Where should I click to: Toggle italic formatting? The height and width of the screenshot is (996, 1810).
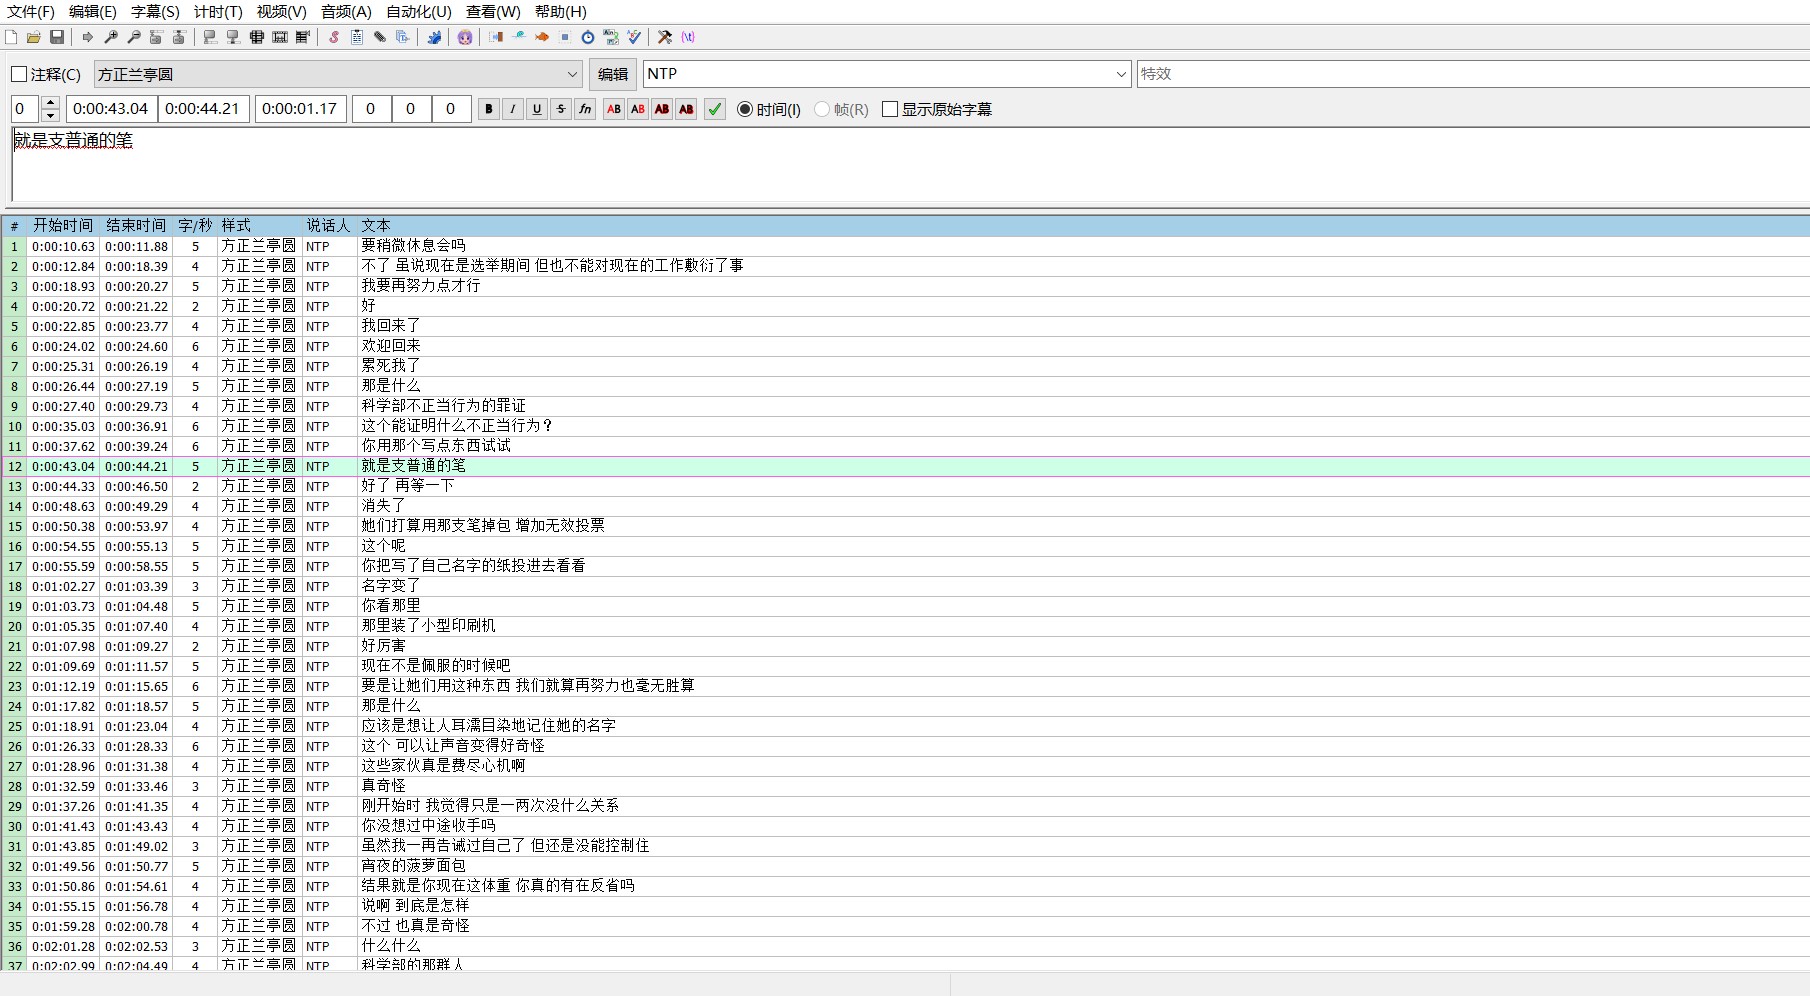(513, 109)
